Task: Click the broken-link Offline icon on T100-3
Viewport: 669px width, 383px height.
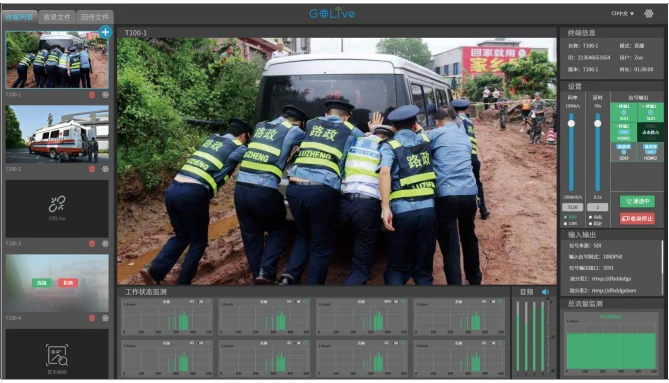Action: click(57, 204)
